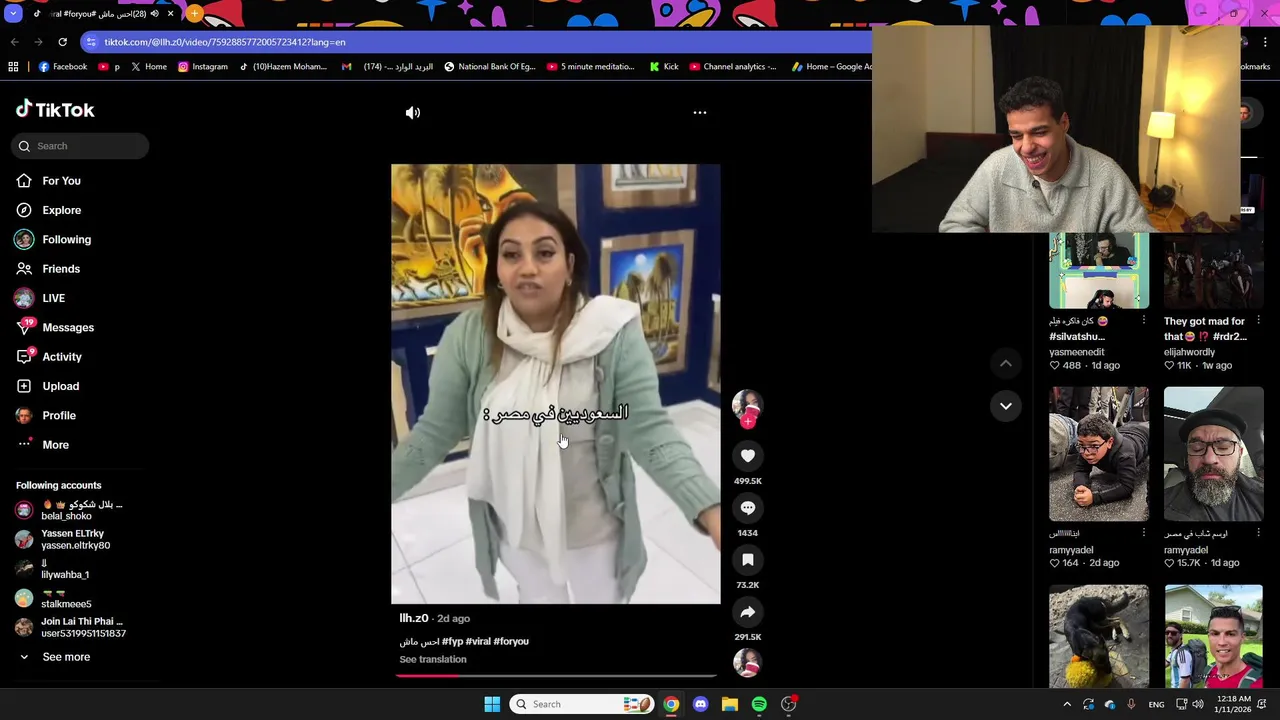Image resolution: width=1280 pixels, height=720 pixels.
Task: Open the three-dots video options menu
Action: (x=700, y=113)
